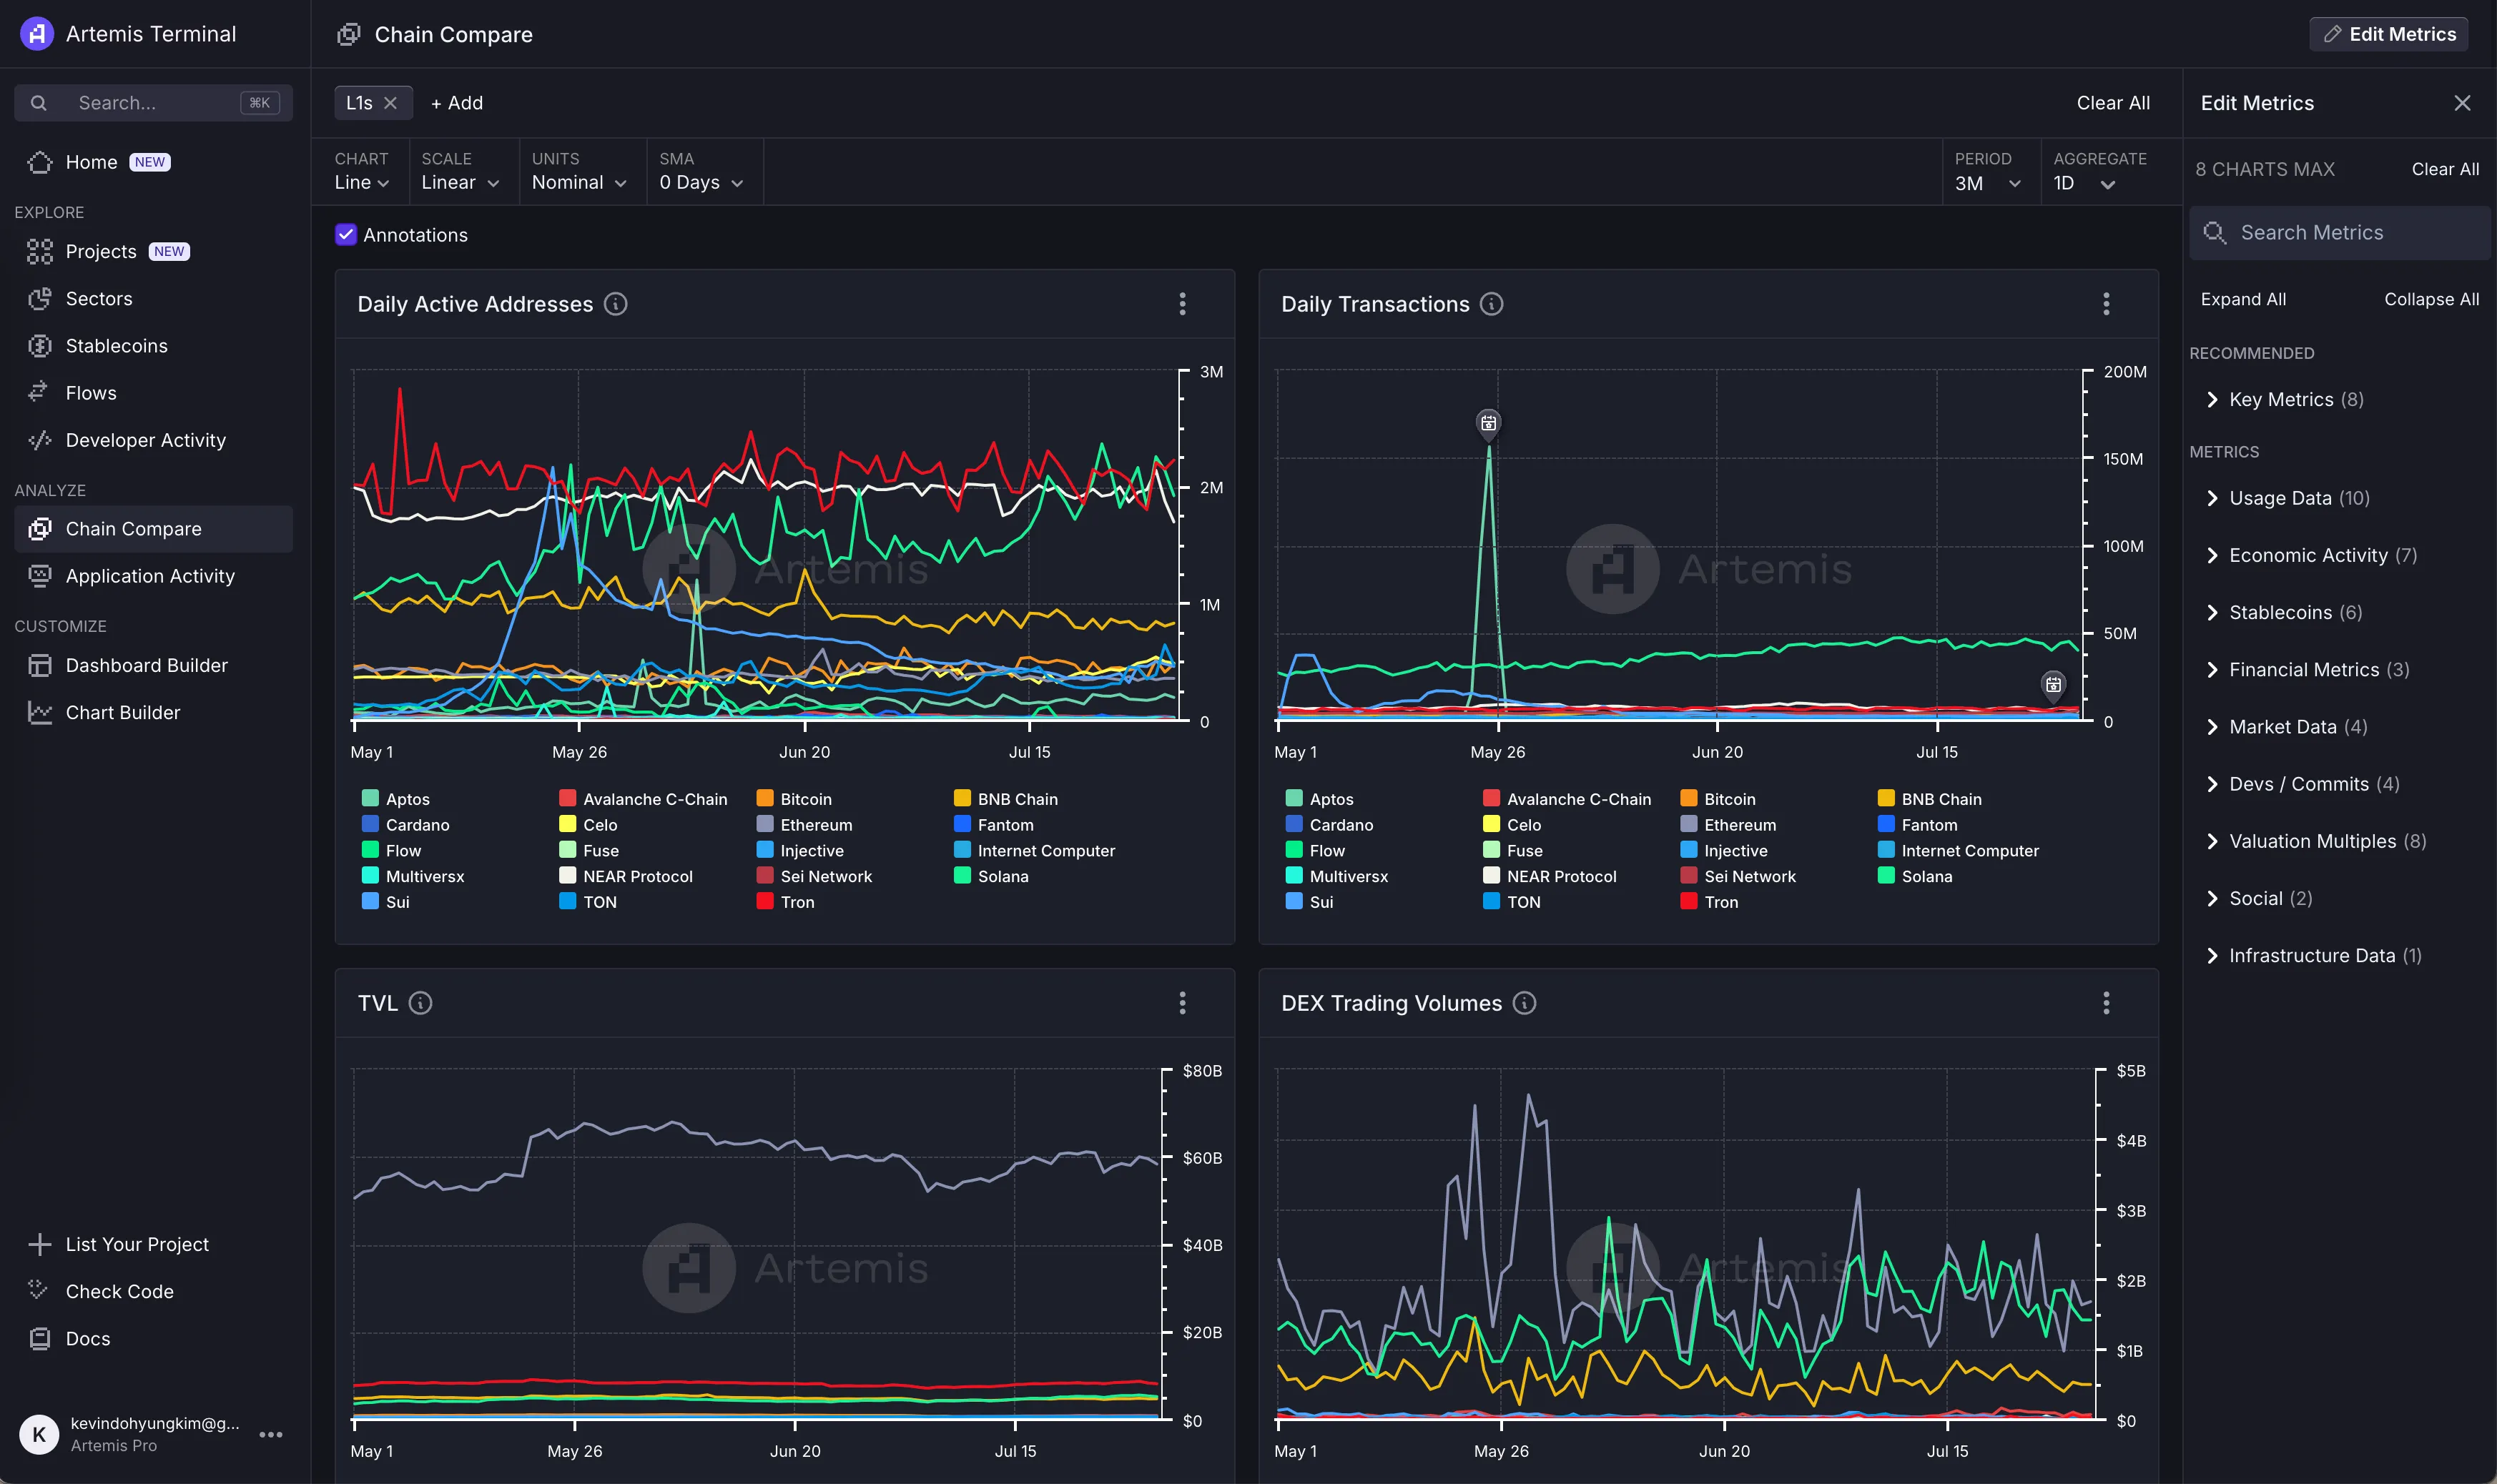Screen dimensions: 2497x1484
Task: Open the account three-dots menu
Action: 271,1435
